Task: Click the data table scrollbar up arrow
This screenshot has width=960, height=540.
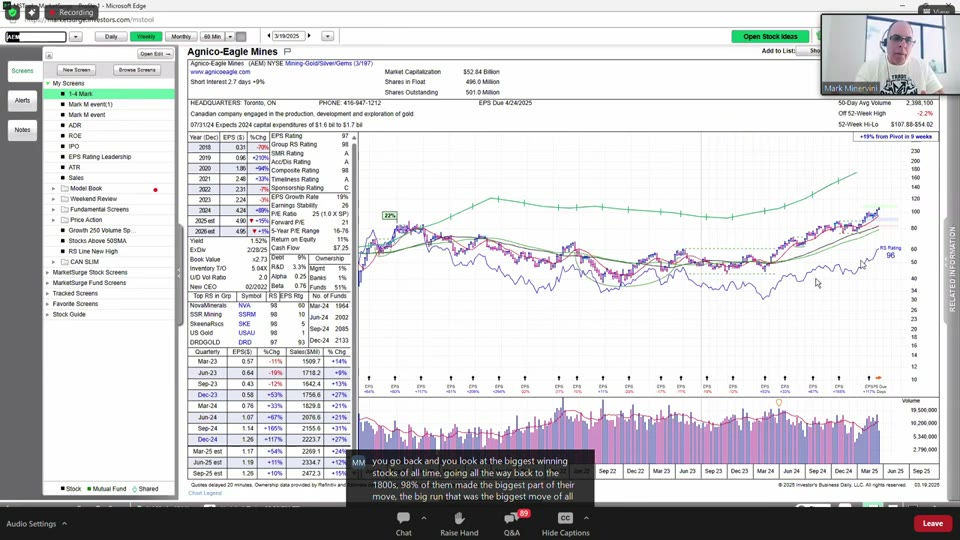Action: point(354,138)
